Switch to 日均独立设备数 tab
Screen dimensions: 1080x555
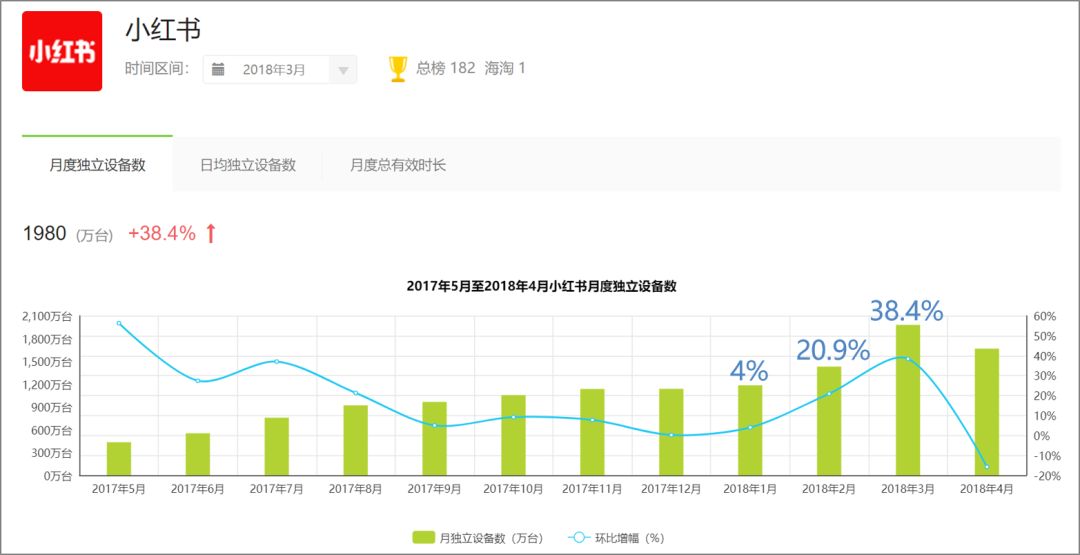pyautogui.click(x=247, y=165)
